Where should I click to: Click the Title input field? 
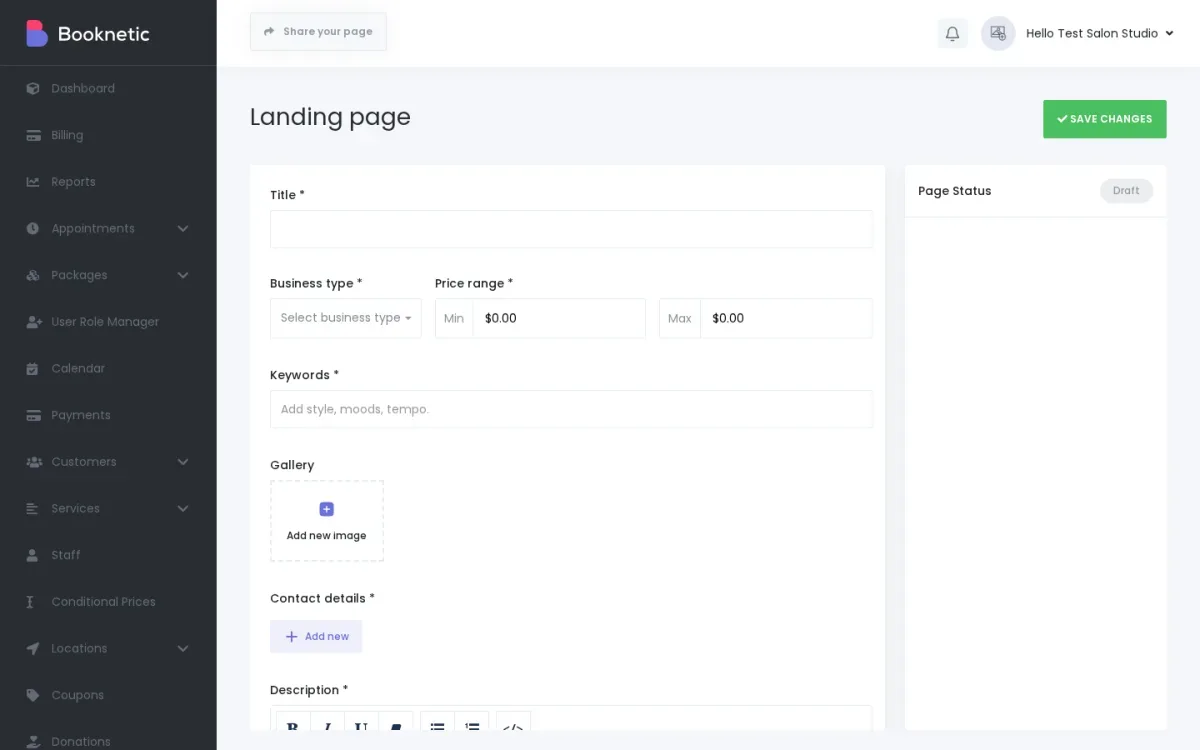tap(571, 229)
